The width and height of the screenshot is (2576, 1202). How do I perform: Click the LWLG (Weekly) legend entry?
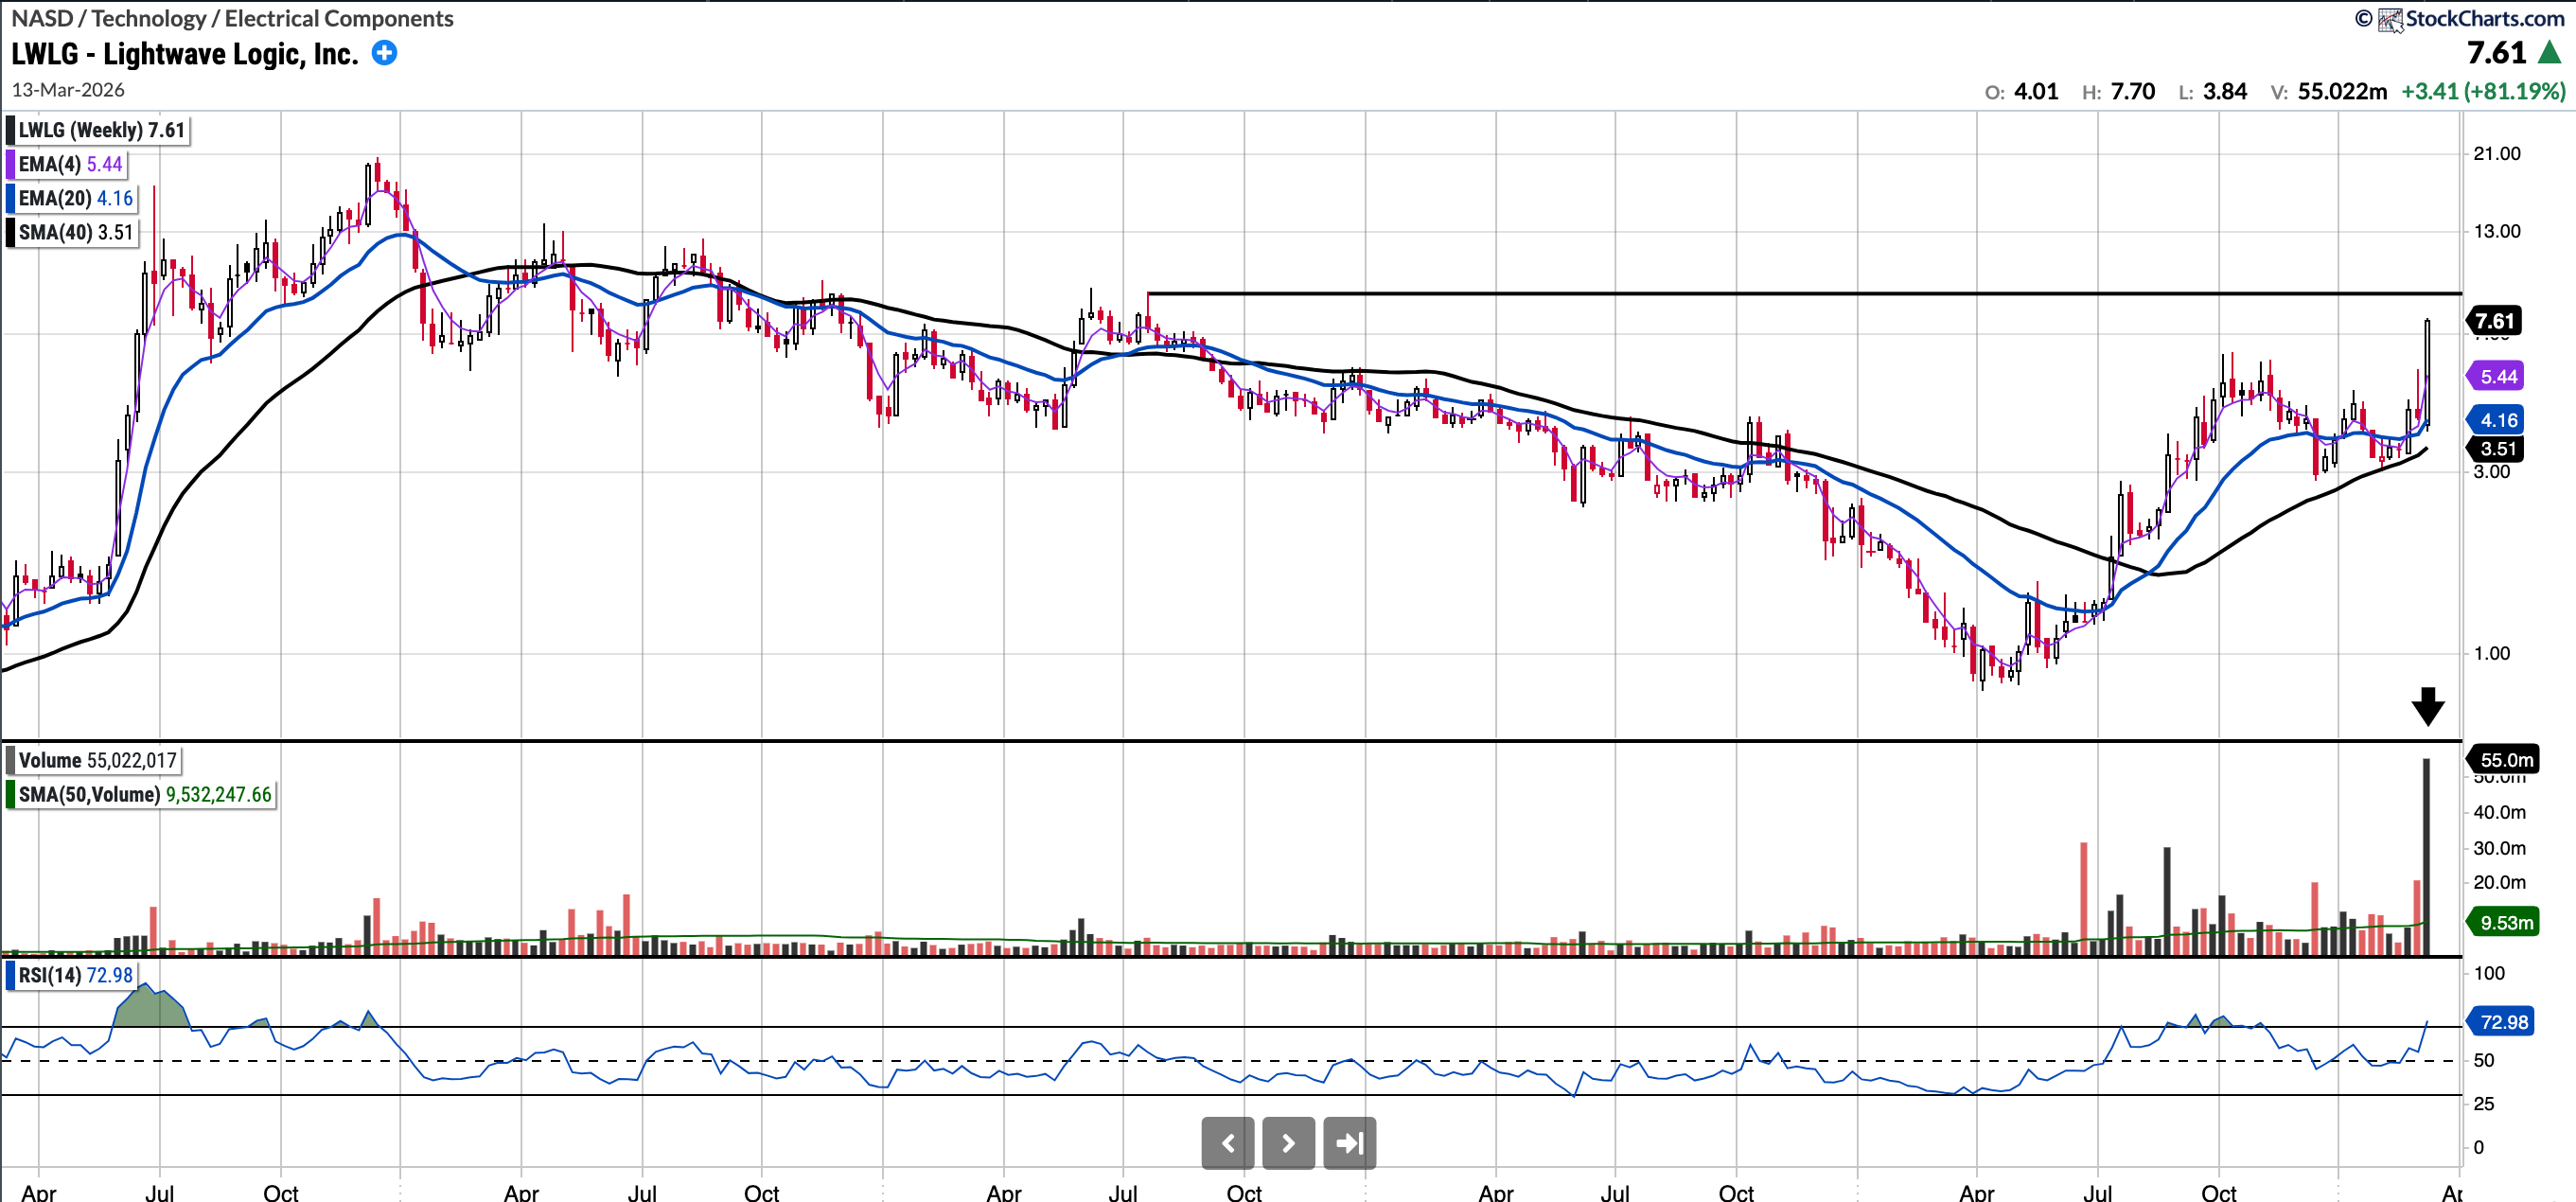pos(101,130)
